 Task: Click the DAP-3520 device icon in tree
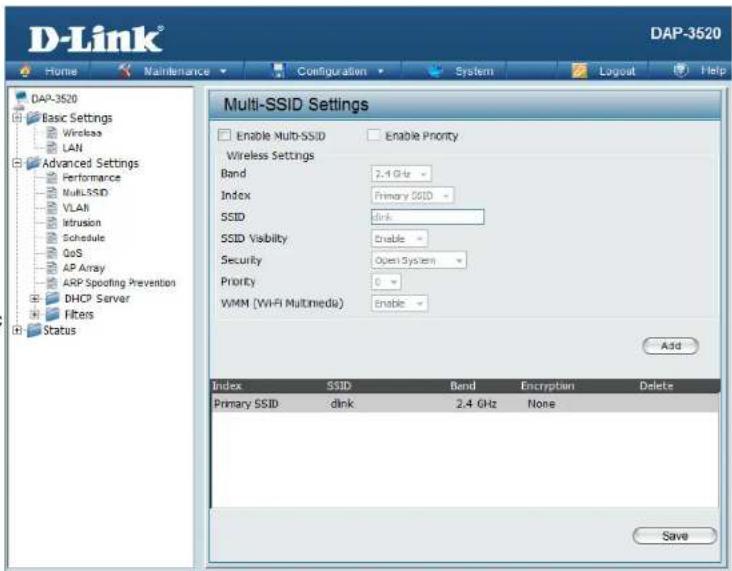(x=21, y=99)
